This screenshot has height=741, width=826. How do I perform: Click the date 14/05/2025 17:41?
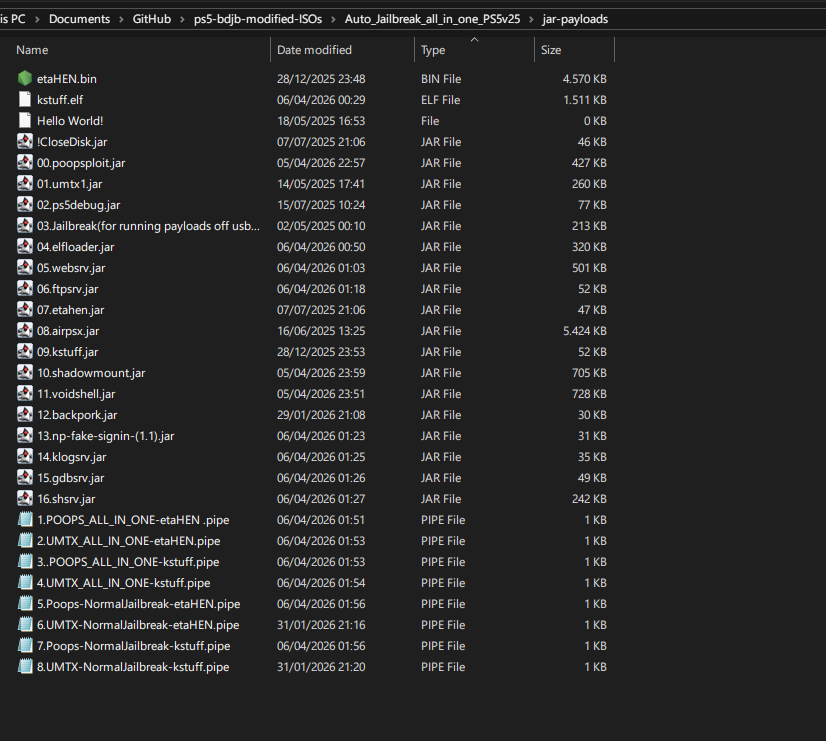(x=321, y=184)
